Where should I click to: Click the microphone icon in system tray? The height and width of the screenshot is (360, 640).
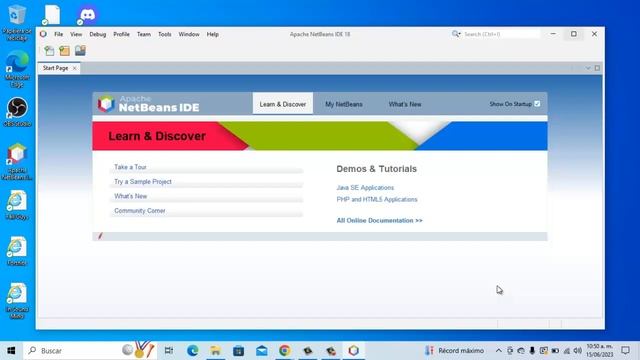[x=532, y=351]
